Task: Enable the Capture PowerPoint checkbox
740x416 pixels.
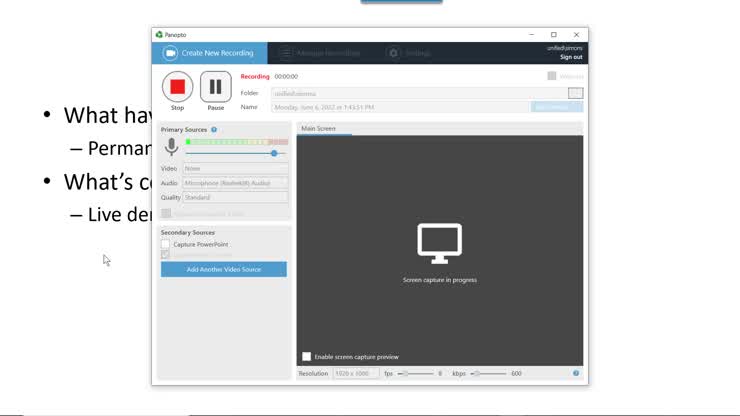Action: click(166, 244)
